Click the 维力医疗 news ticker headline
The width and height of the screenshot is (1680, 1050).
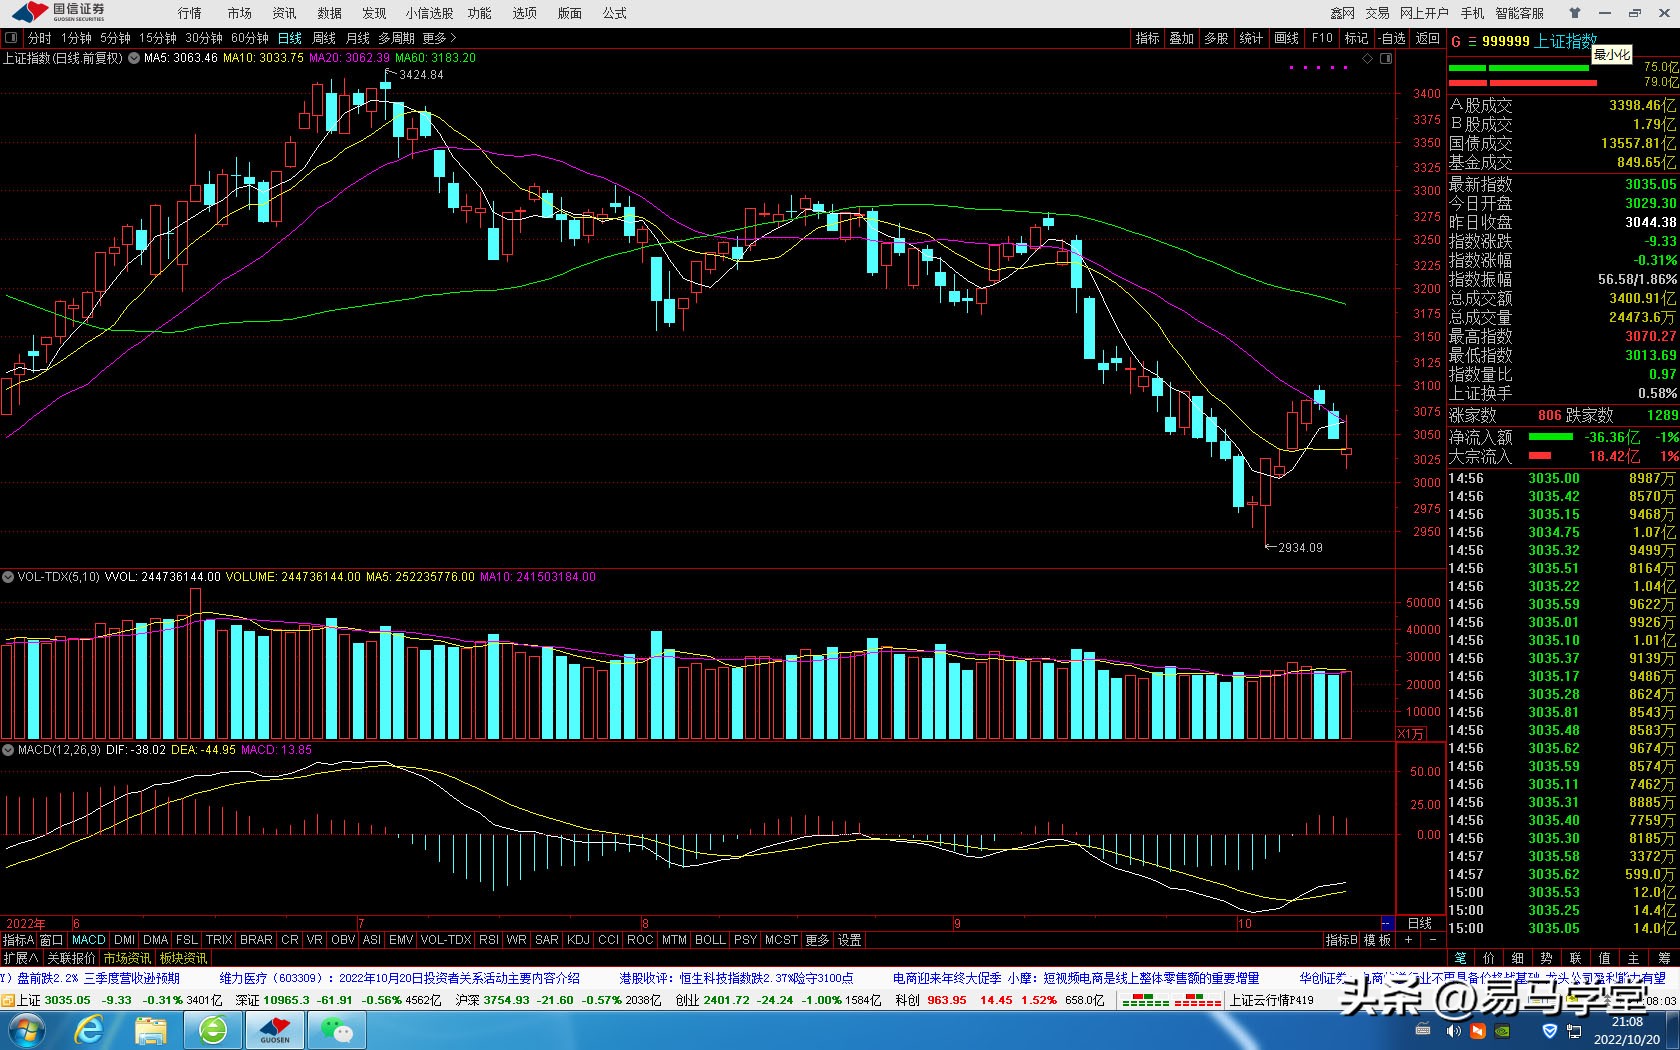tap(400, 978)
